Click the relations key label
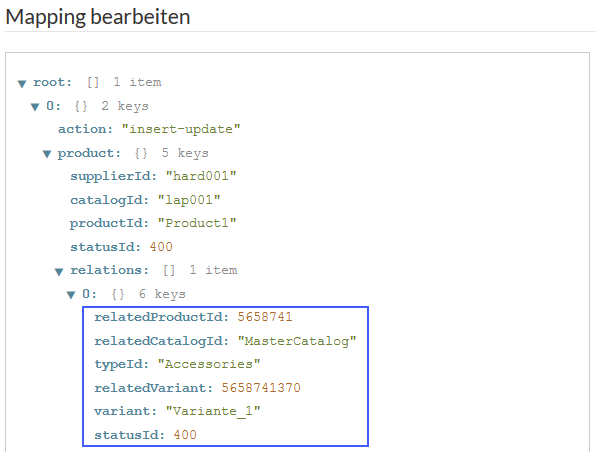This screenshot has height=452, width=596. click(x=109, y=270)
